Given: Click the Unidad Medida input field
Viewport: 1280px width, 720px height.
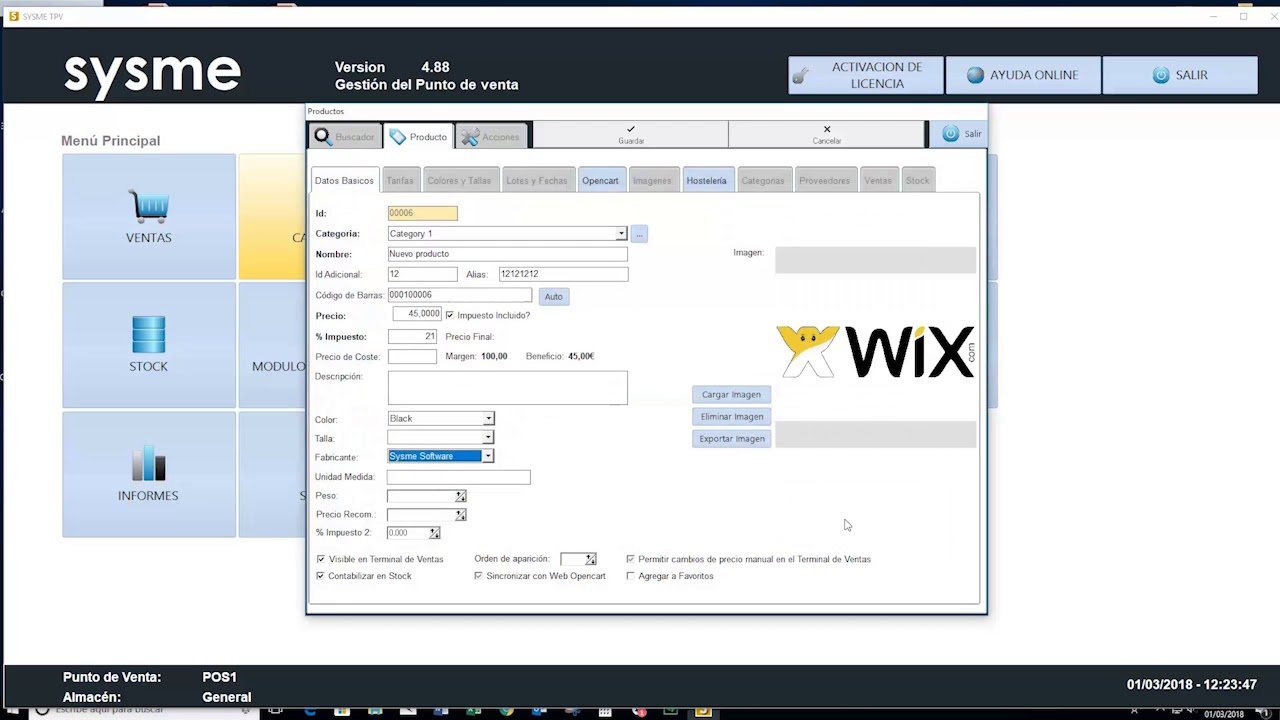Looking at the screenshot, I should click(x=458, y=477).
